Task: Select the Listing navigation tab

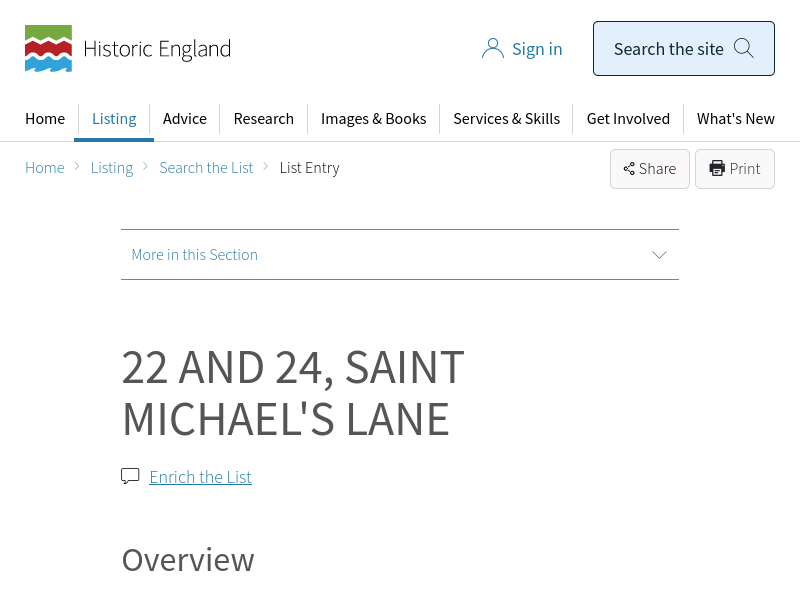Action: click(114, 118)
